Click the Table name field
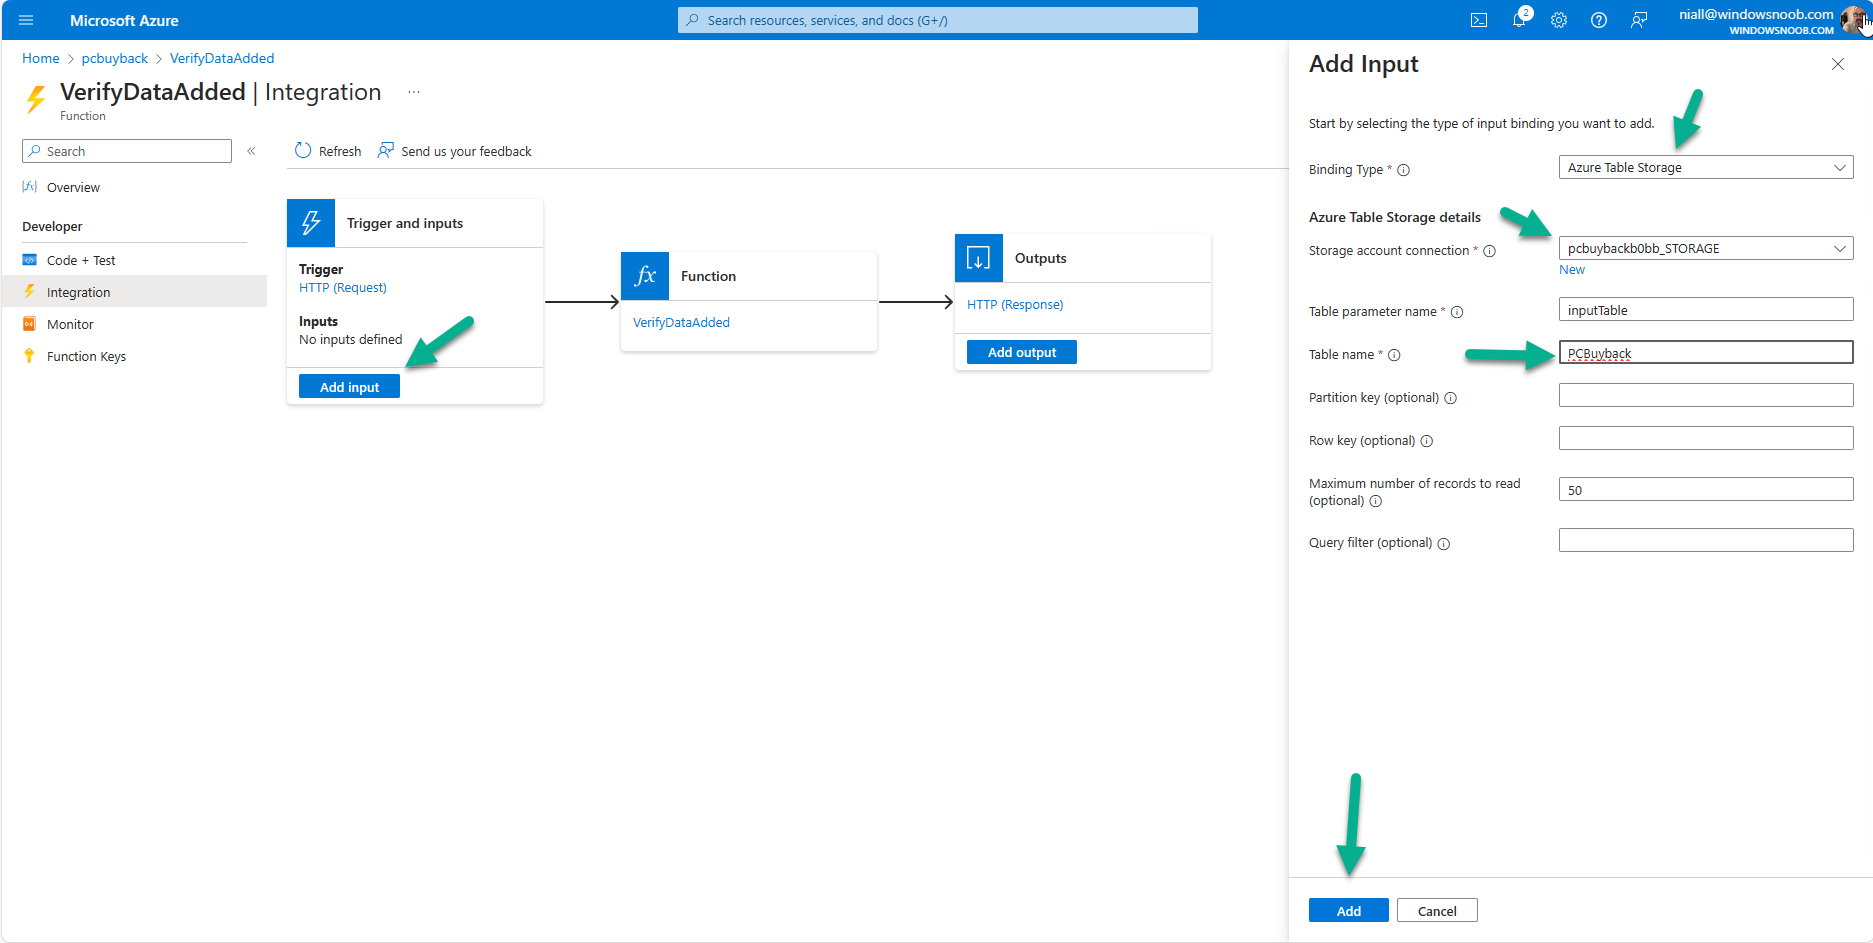This screenshot has height=943, width=1873. click(x=1706, y=352)
